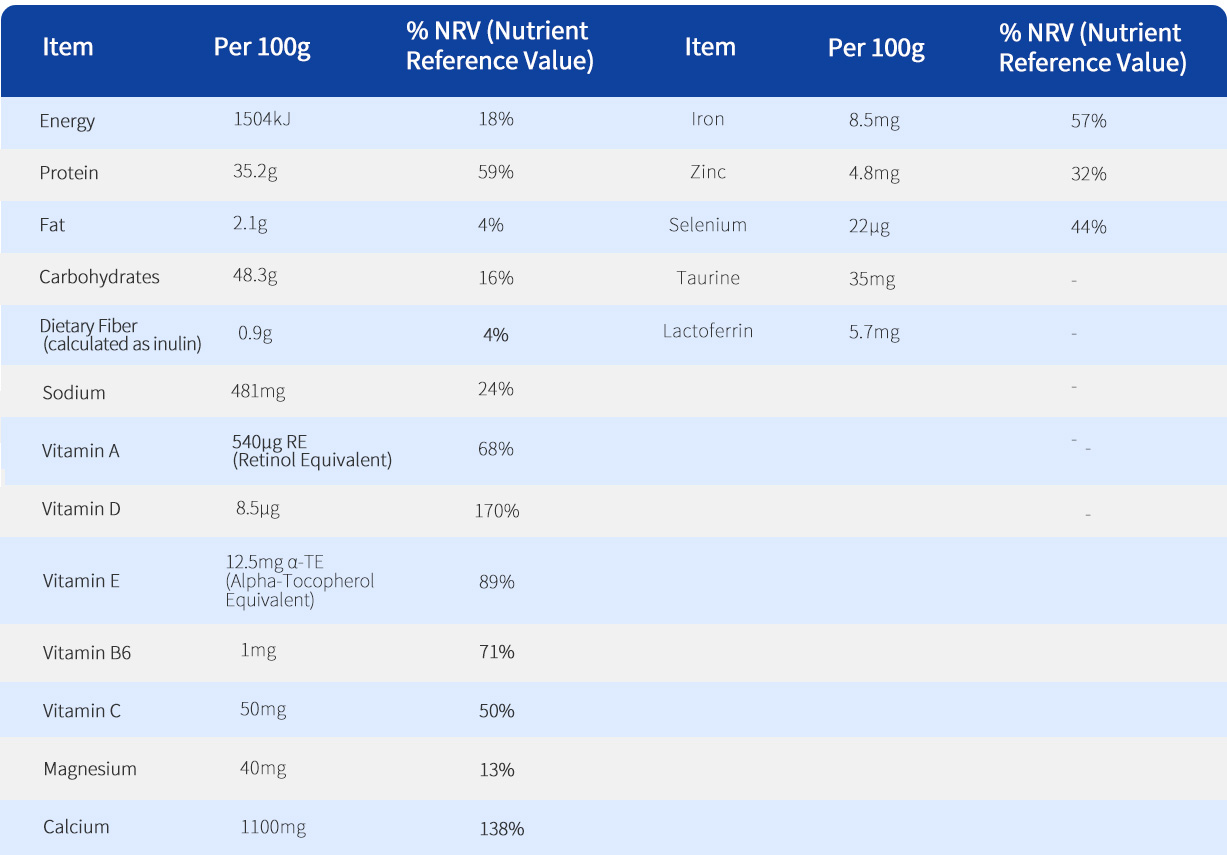Click the first Item column header
The height and width of the screenshot is (855, 1227).
[68, 47]
